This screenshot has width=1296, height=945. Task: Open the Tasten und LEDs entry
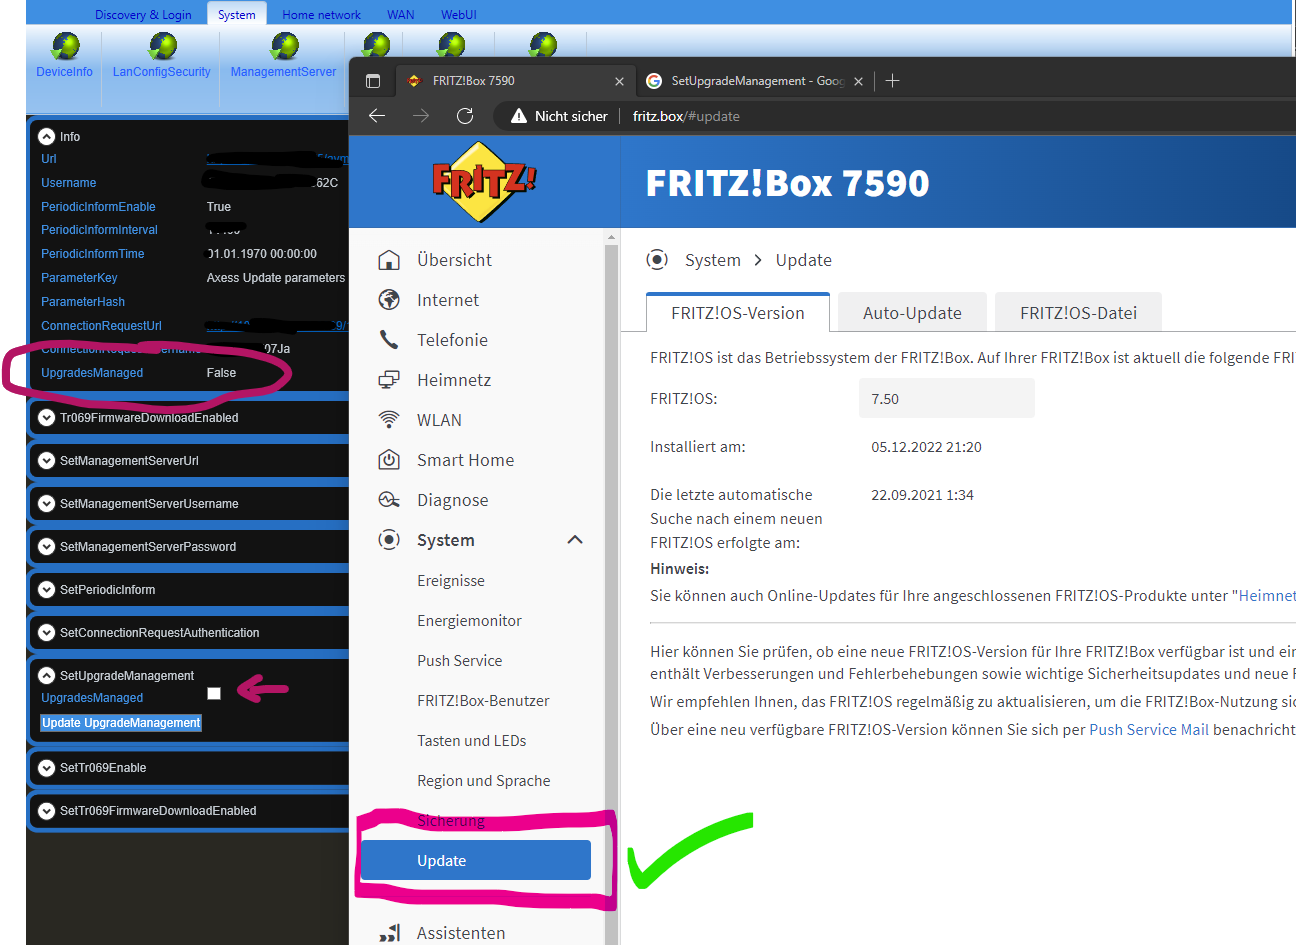[471, 741]
